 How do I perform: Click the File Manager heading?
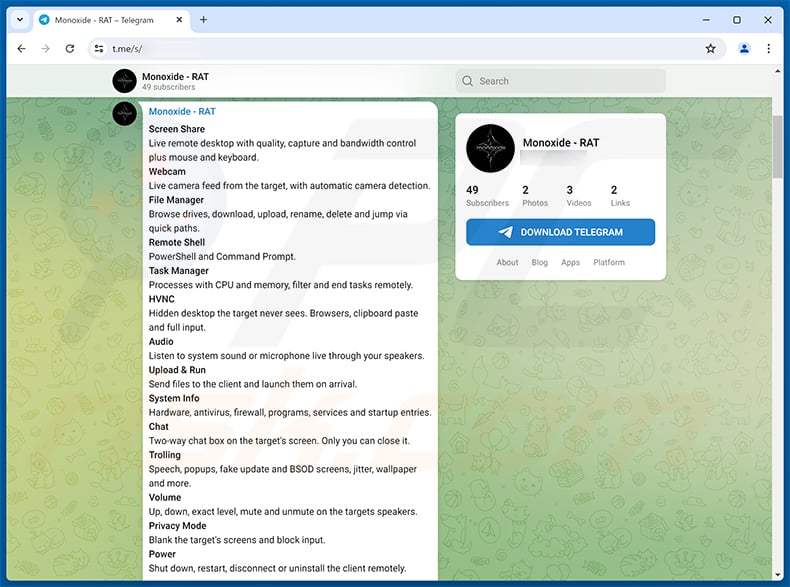click(x=176, y=200)
